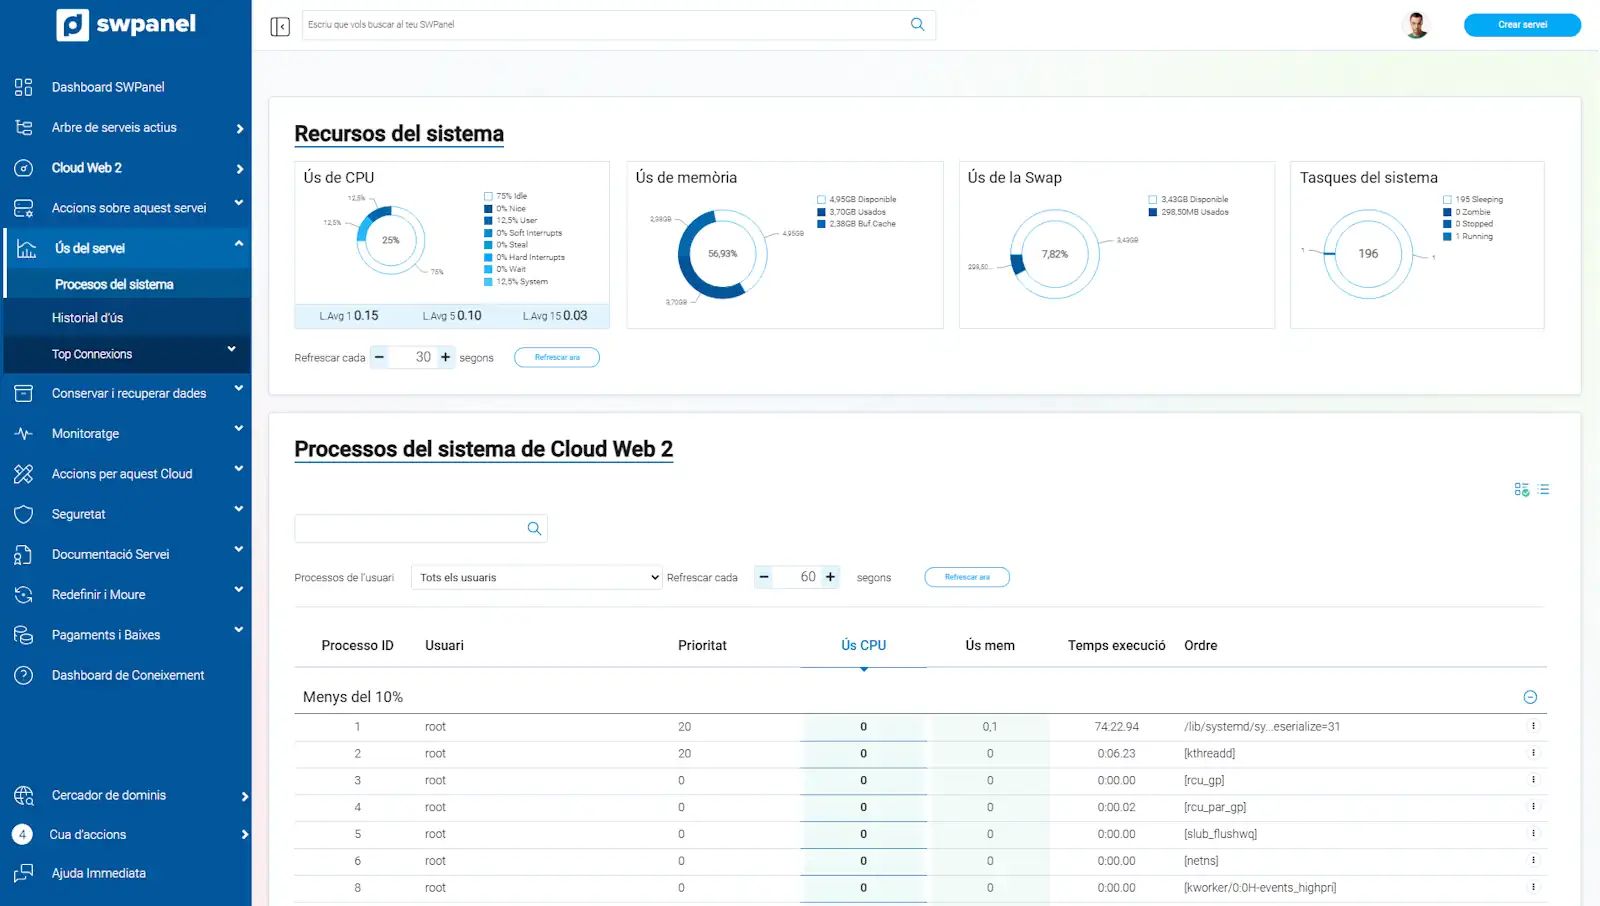1600x906 pixels.
Task: Click the Monitoratge pulse icon
Action: (24, 434)
